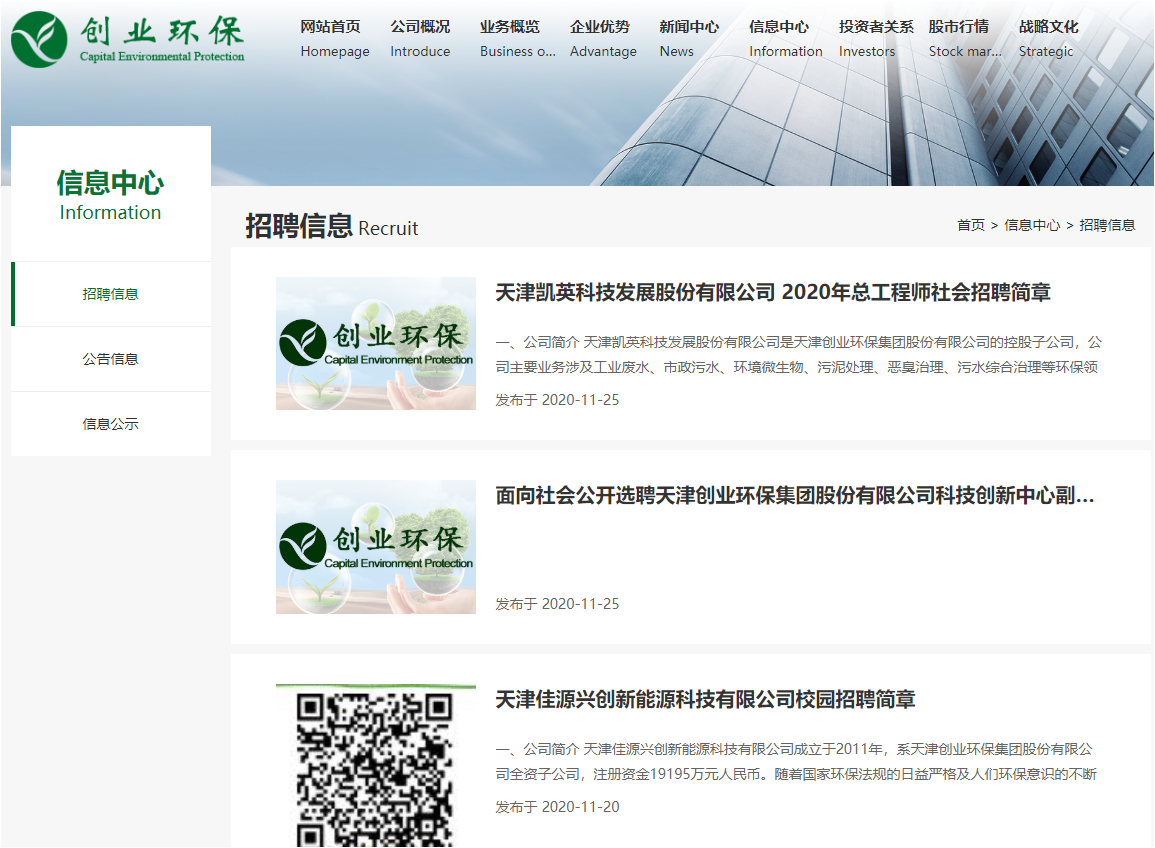
Task: Select 公告信息 in the sidebar
Action: [110, 359]
